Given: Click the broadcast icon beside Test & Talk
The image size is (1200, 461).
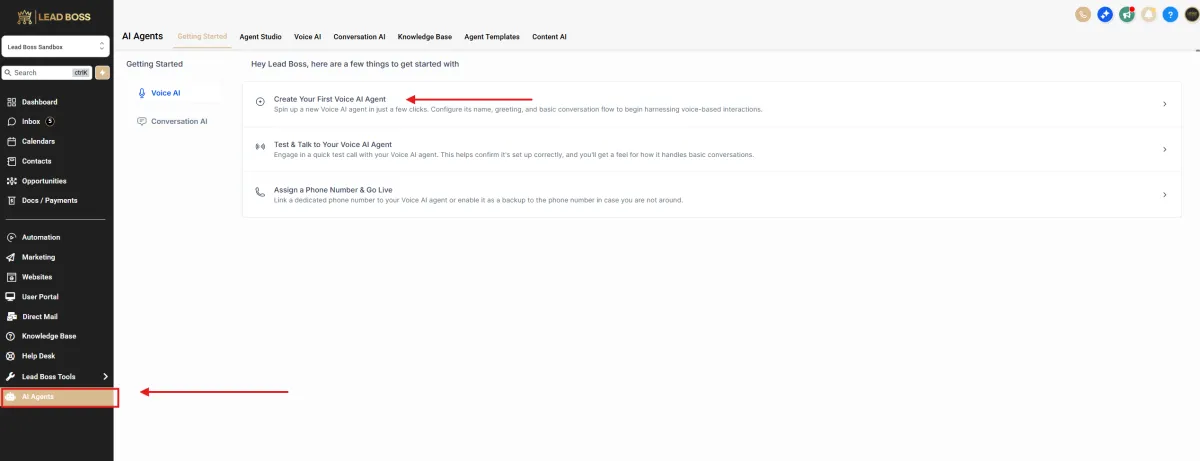Looking at the screenshot, I should [x=260, y=146].
